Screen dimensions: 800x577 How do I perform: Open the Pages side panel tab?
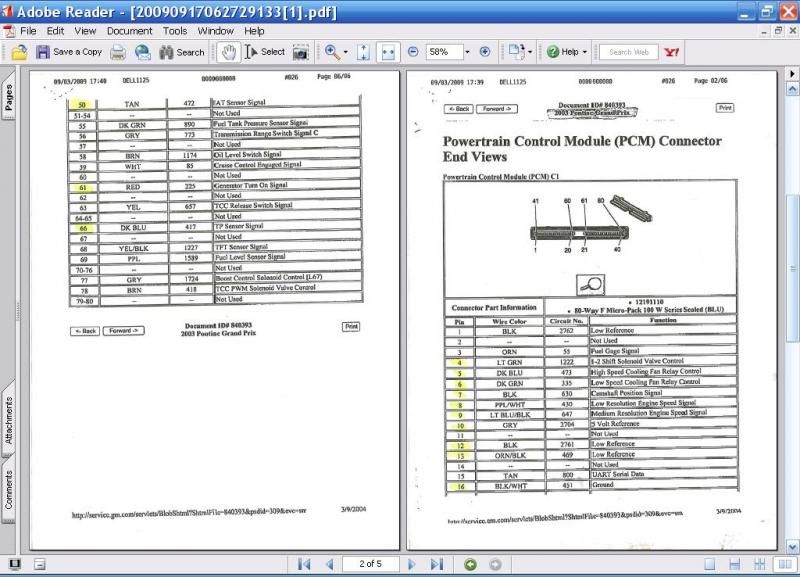[x=9, y=97]
